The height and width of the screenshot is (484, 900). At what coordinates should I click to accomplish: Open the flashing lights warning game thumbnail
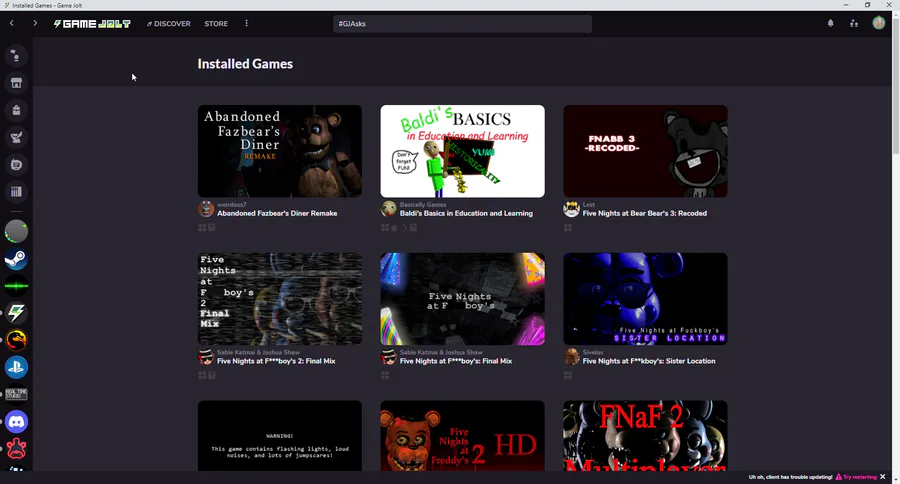click(x=280, y=436)
